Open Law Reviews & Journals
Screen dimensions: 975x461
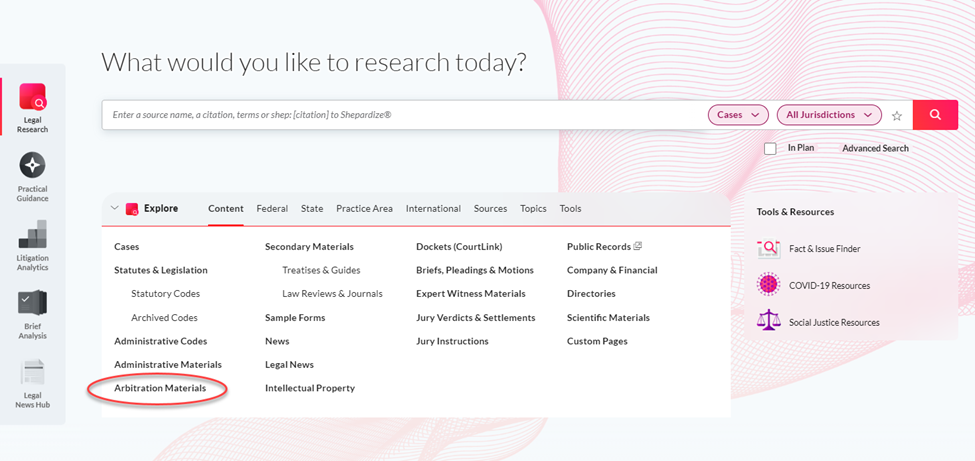333,294
